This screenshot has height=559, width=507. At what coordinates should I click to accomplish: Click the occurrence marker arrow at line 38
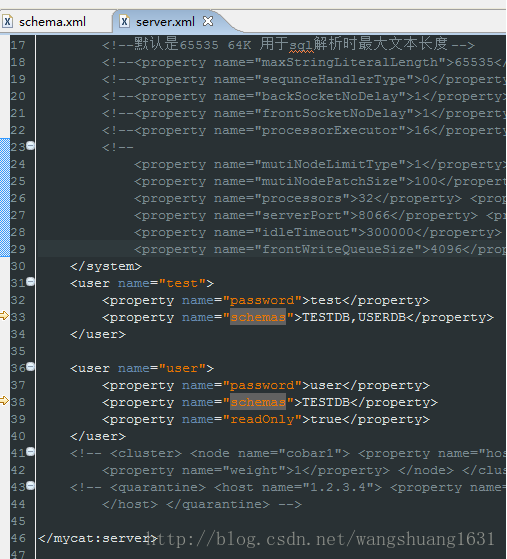pyautogui.click(x=4, y=400)
